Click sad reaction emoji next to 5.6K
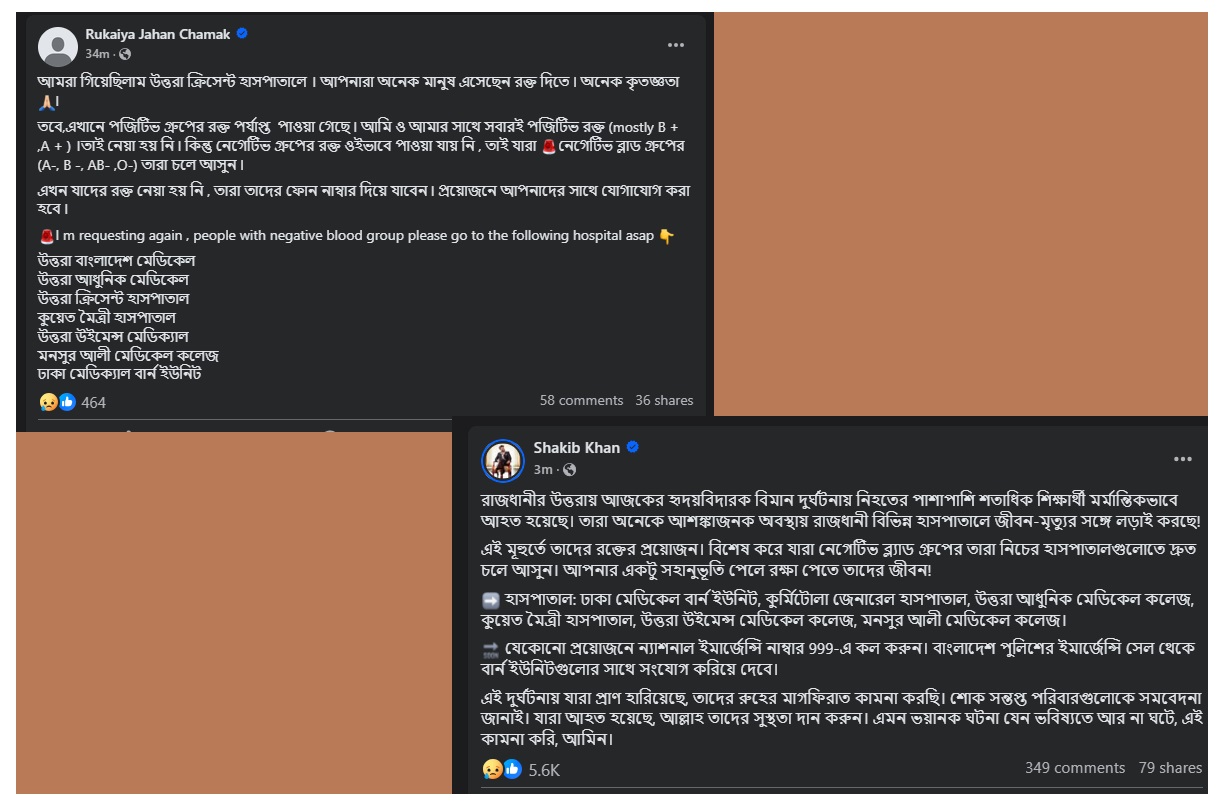The image size is (1218, 808). (x=492, y=769)
